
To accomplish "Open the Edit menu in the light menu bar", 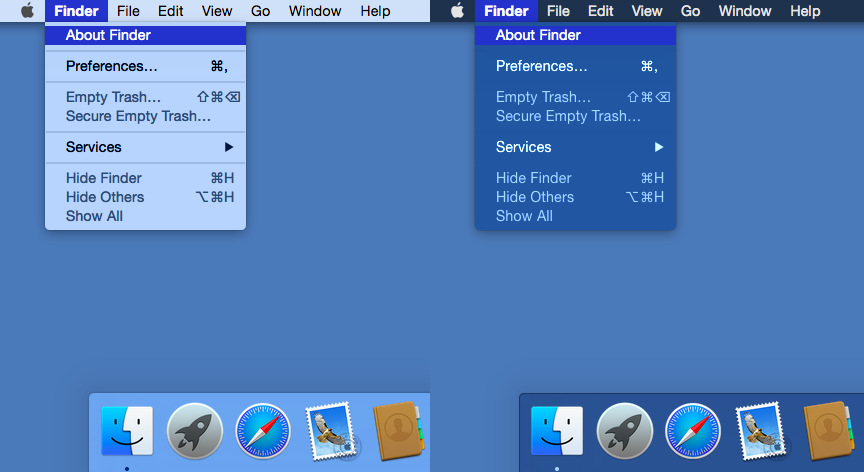I will pyautogui.click(x=170, y=11).
